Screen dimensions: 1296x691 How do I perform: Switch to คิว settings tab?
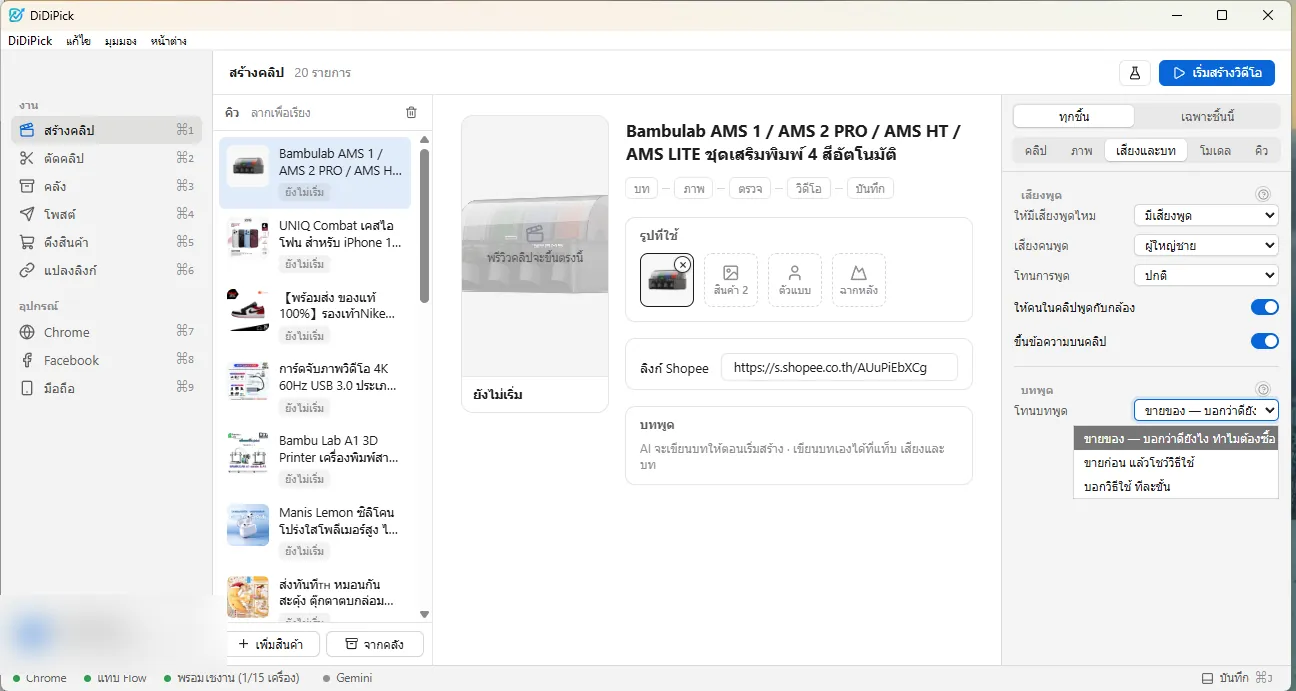point(1261,151)
